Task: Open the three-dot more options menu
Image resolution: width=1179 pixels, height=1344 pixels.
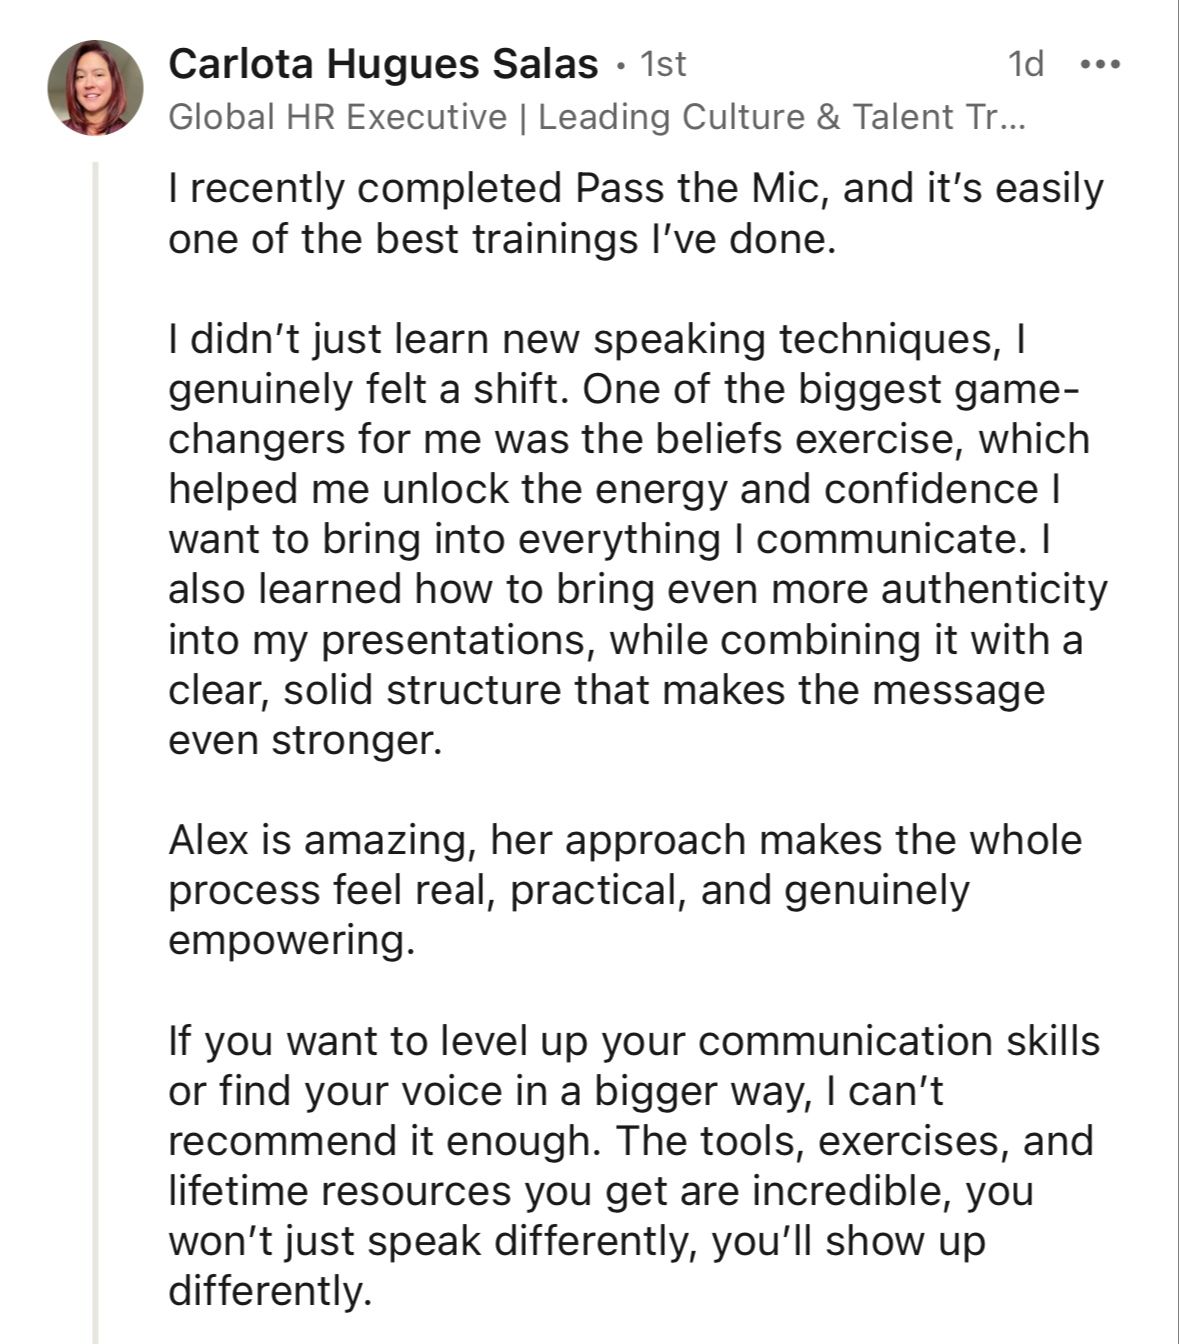Action: click(x=1101, y=66)
